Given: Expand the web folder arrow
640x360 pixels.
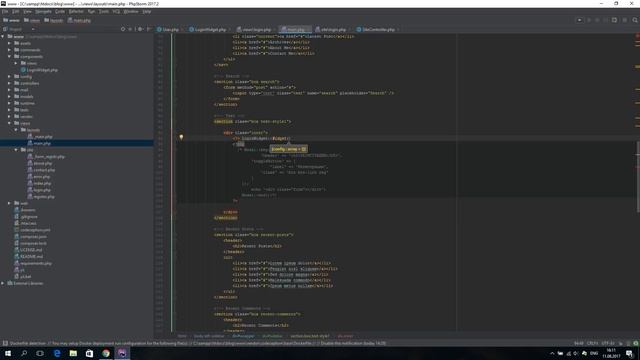Looking at the screenshot, I should pyautogui.click(x=9, y=203).
